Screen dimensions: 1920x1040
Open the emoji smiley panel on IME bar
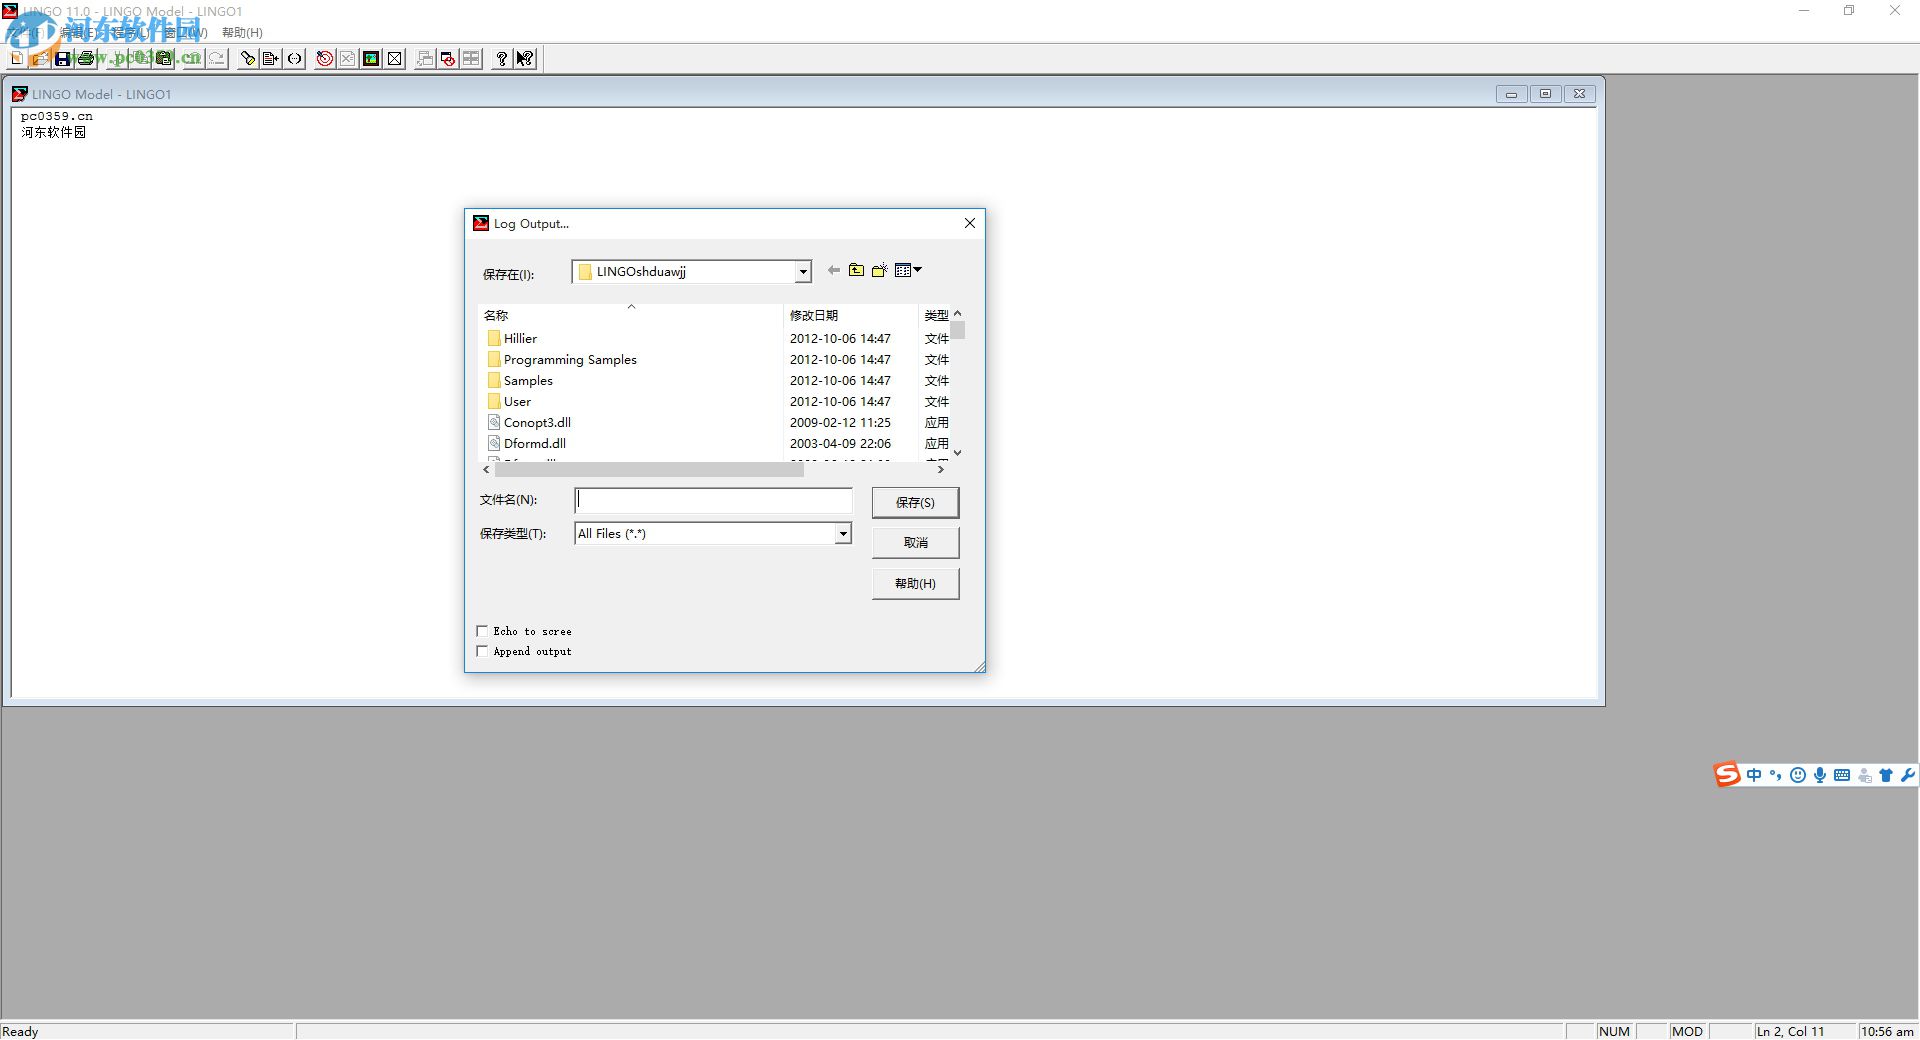pyautogui.click(x=1798, y=775)
